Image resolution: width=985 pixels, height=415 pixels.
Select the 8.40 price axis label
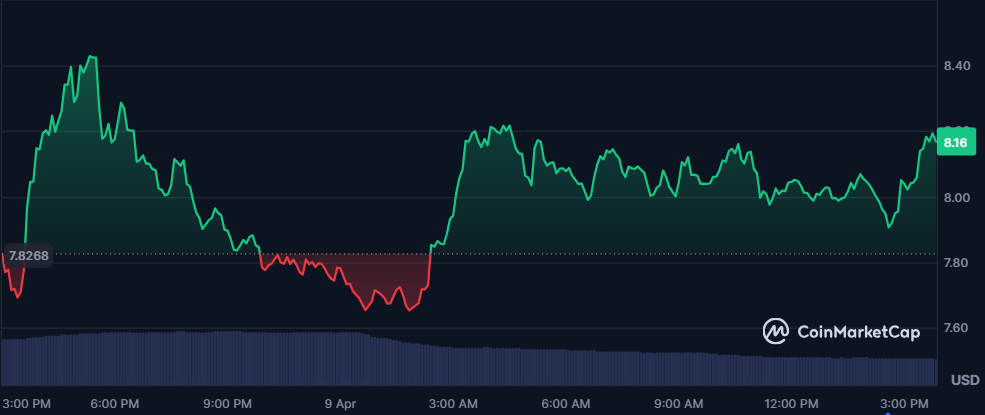coord(957,66)
